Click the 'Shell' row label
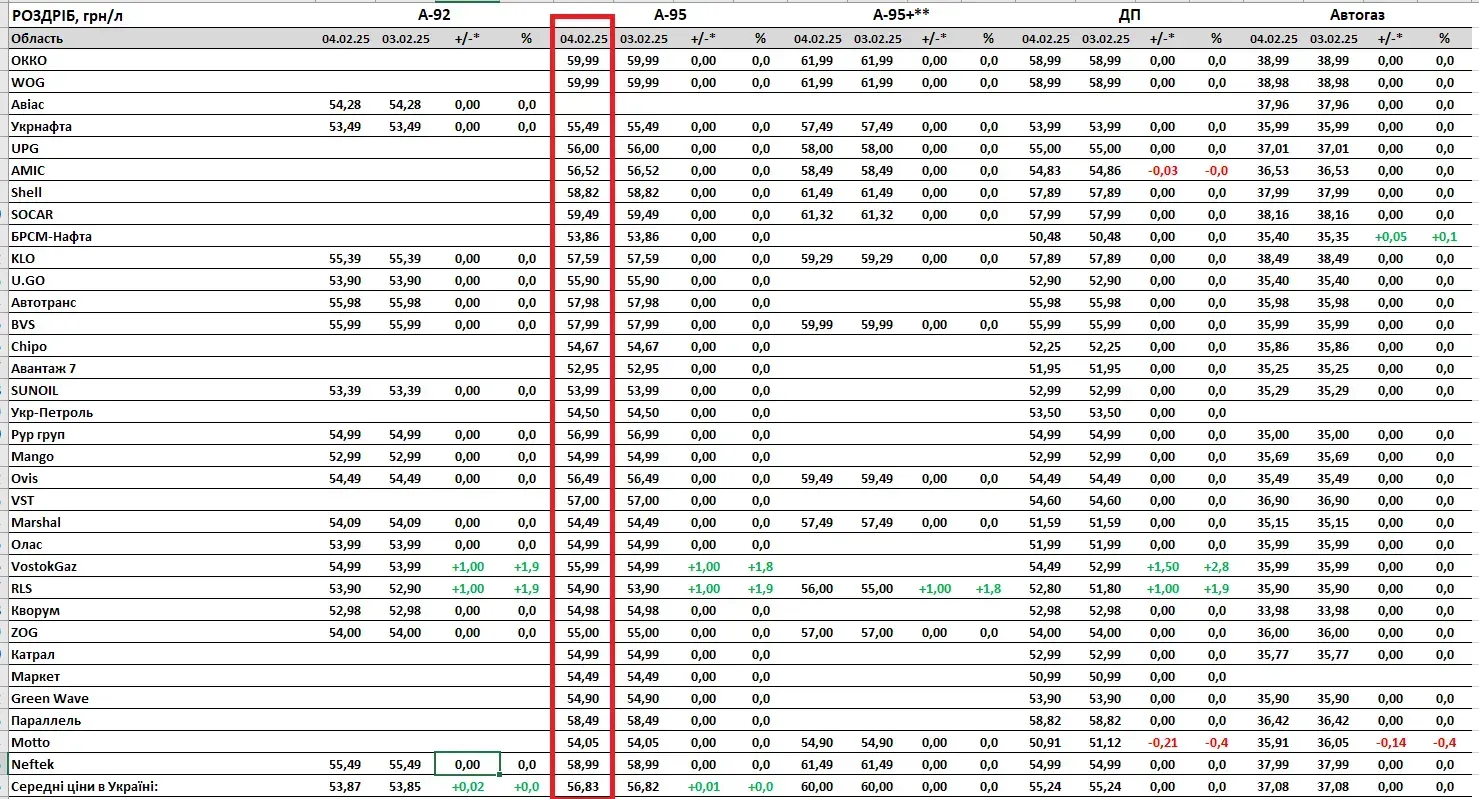Viewport: 1479px width, 799px height. [27, 192]
